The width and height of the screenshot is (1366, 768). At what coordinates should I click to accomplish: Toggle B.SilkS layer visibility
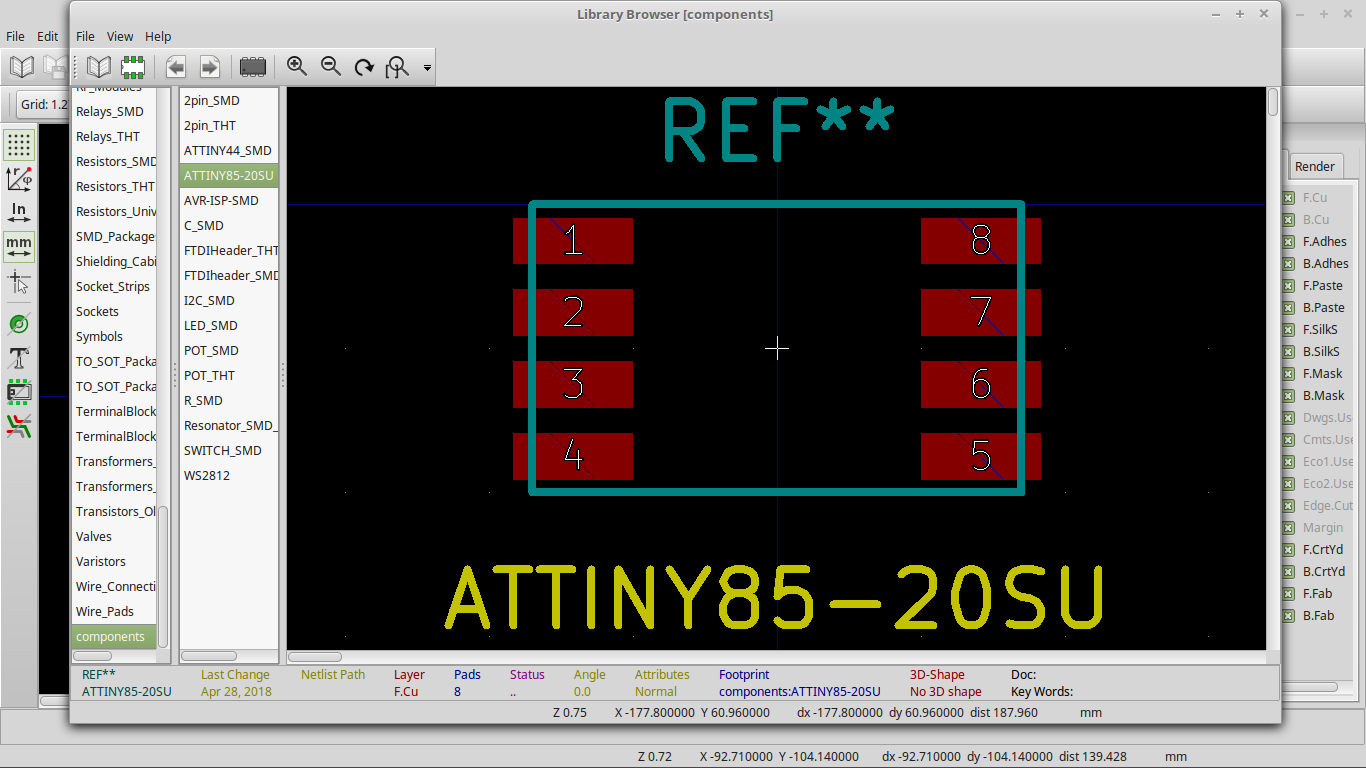[1289, 352]
